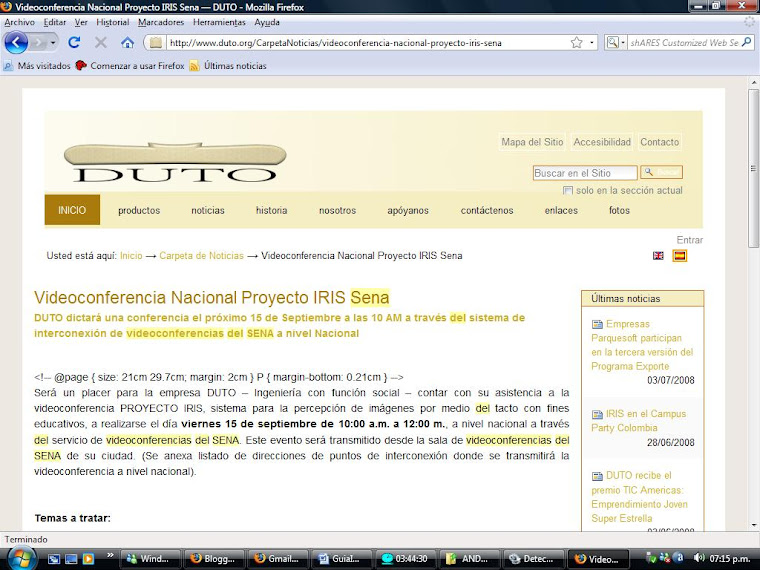
Task: Select the fotos navigation tab
Action: (x=619, y=210)
